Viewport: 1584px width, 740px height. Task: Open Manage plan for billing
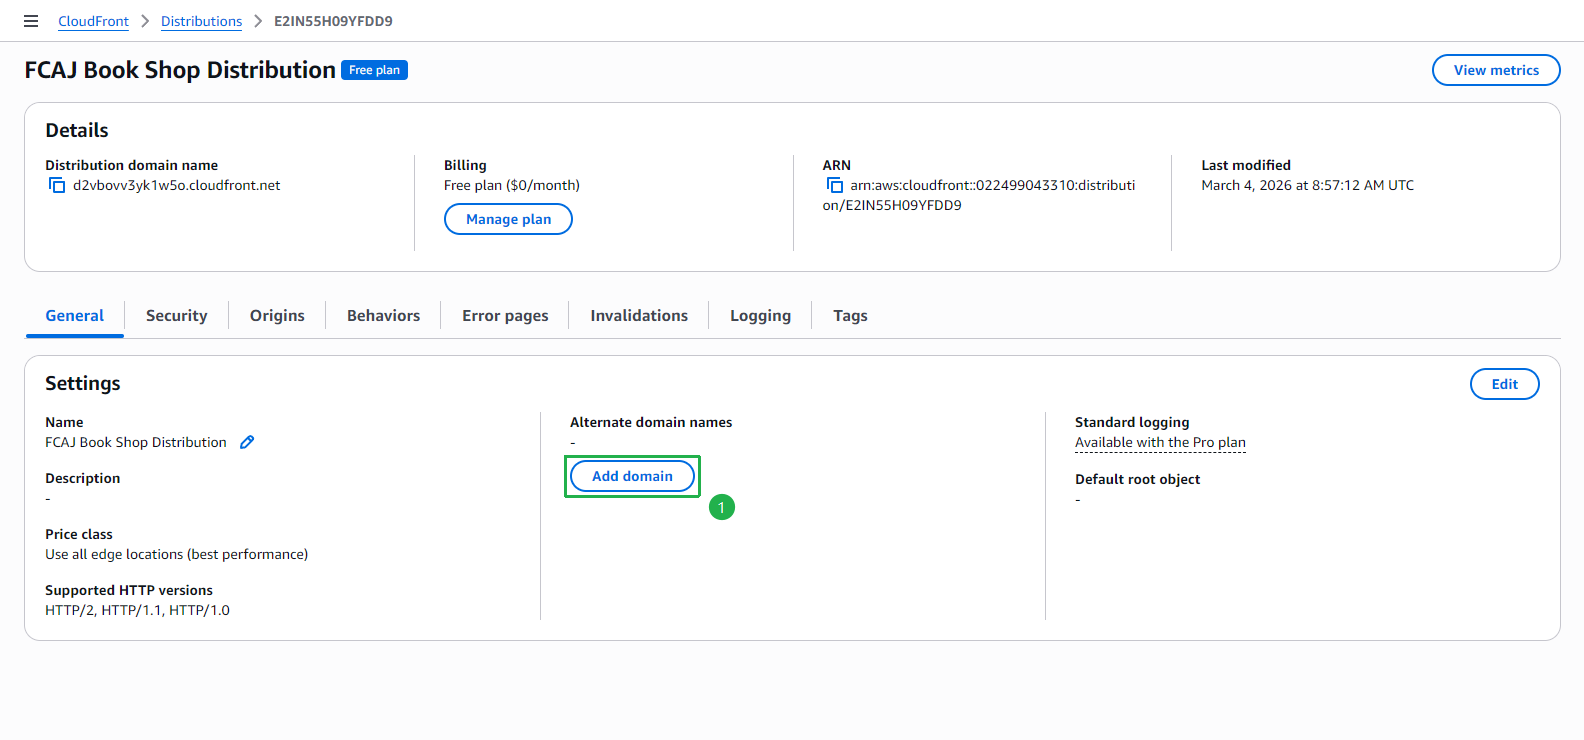[508, 219]
